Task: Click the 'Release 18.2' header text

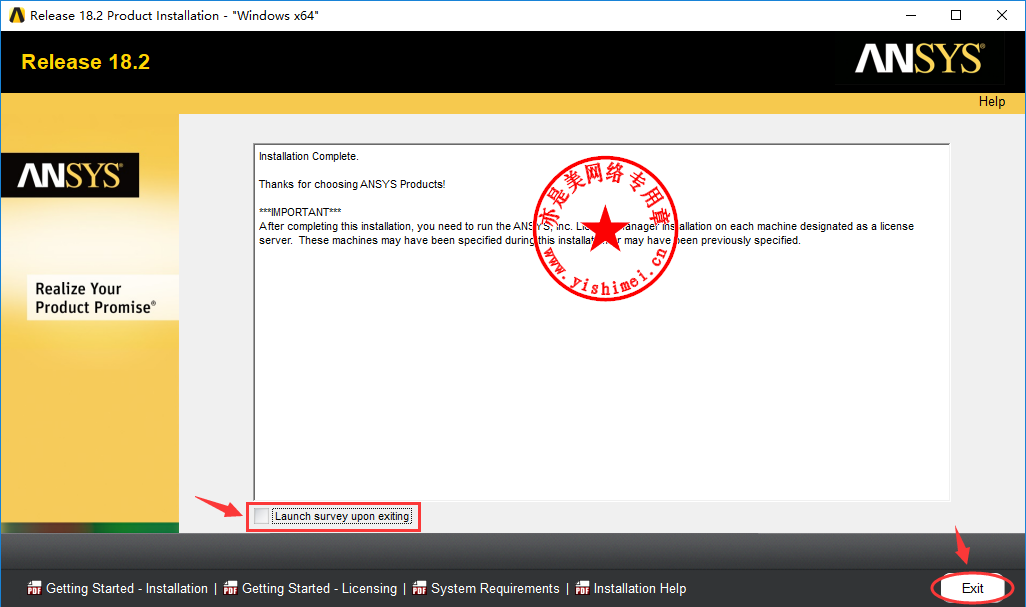Action: 86,61
